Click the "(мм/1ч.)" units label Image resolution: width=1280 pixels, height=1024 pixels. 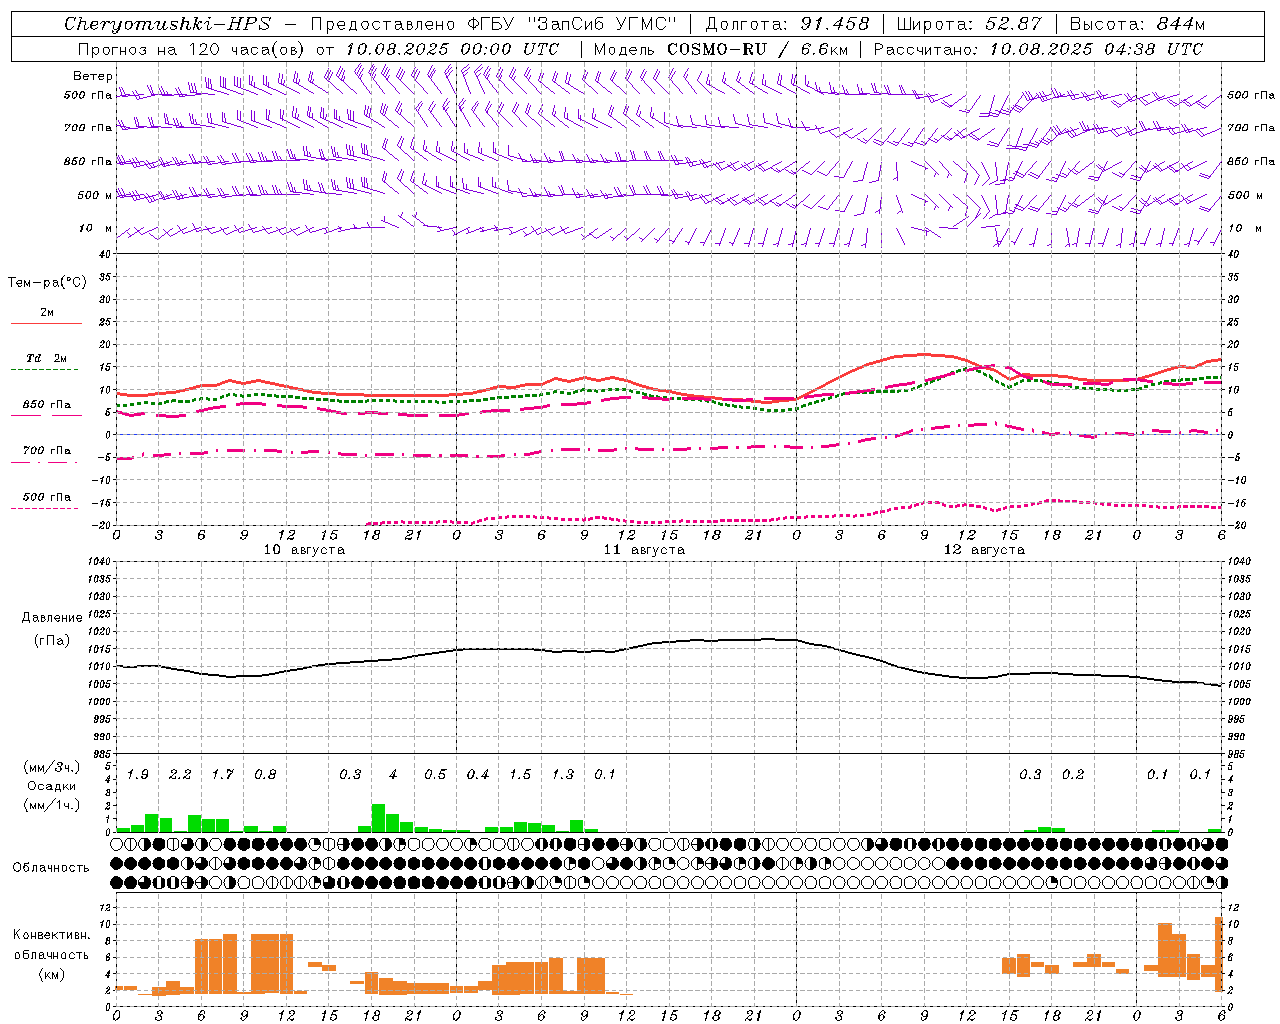(x=52, y=804)
